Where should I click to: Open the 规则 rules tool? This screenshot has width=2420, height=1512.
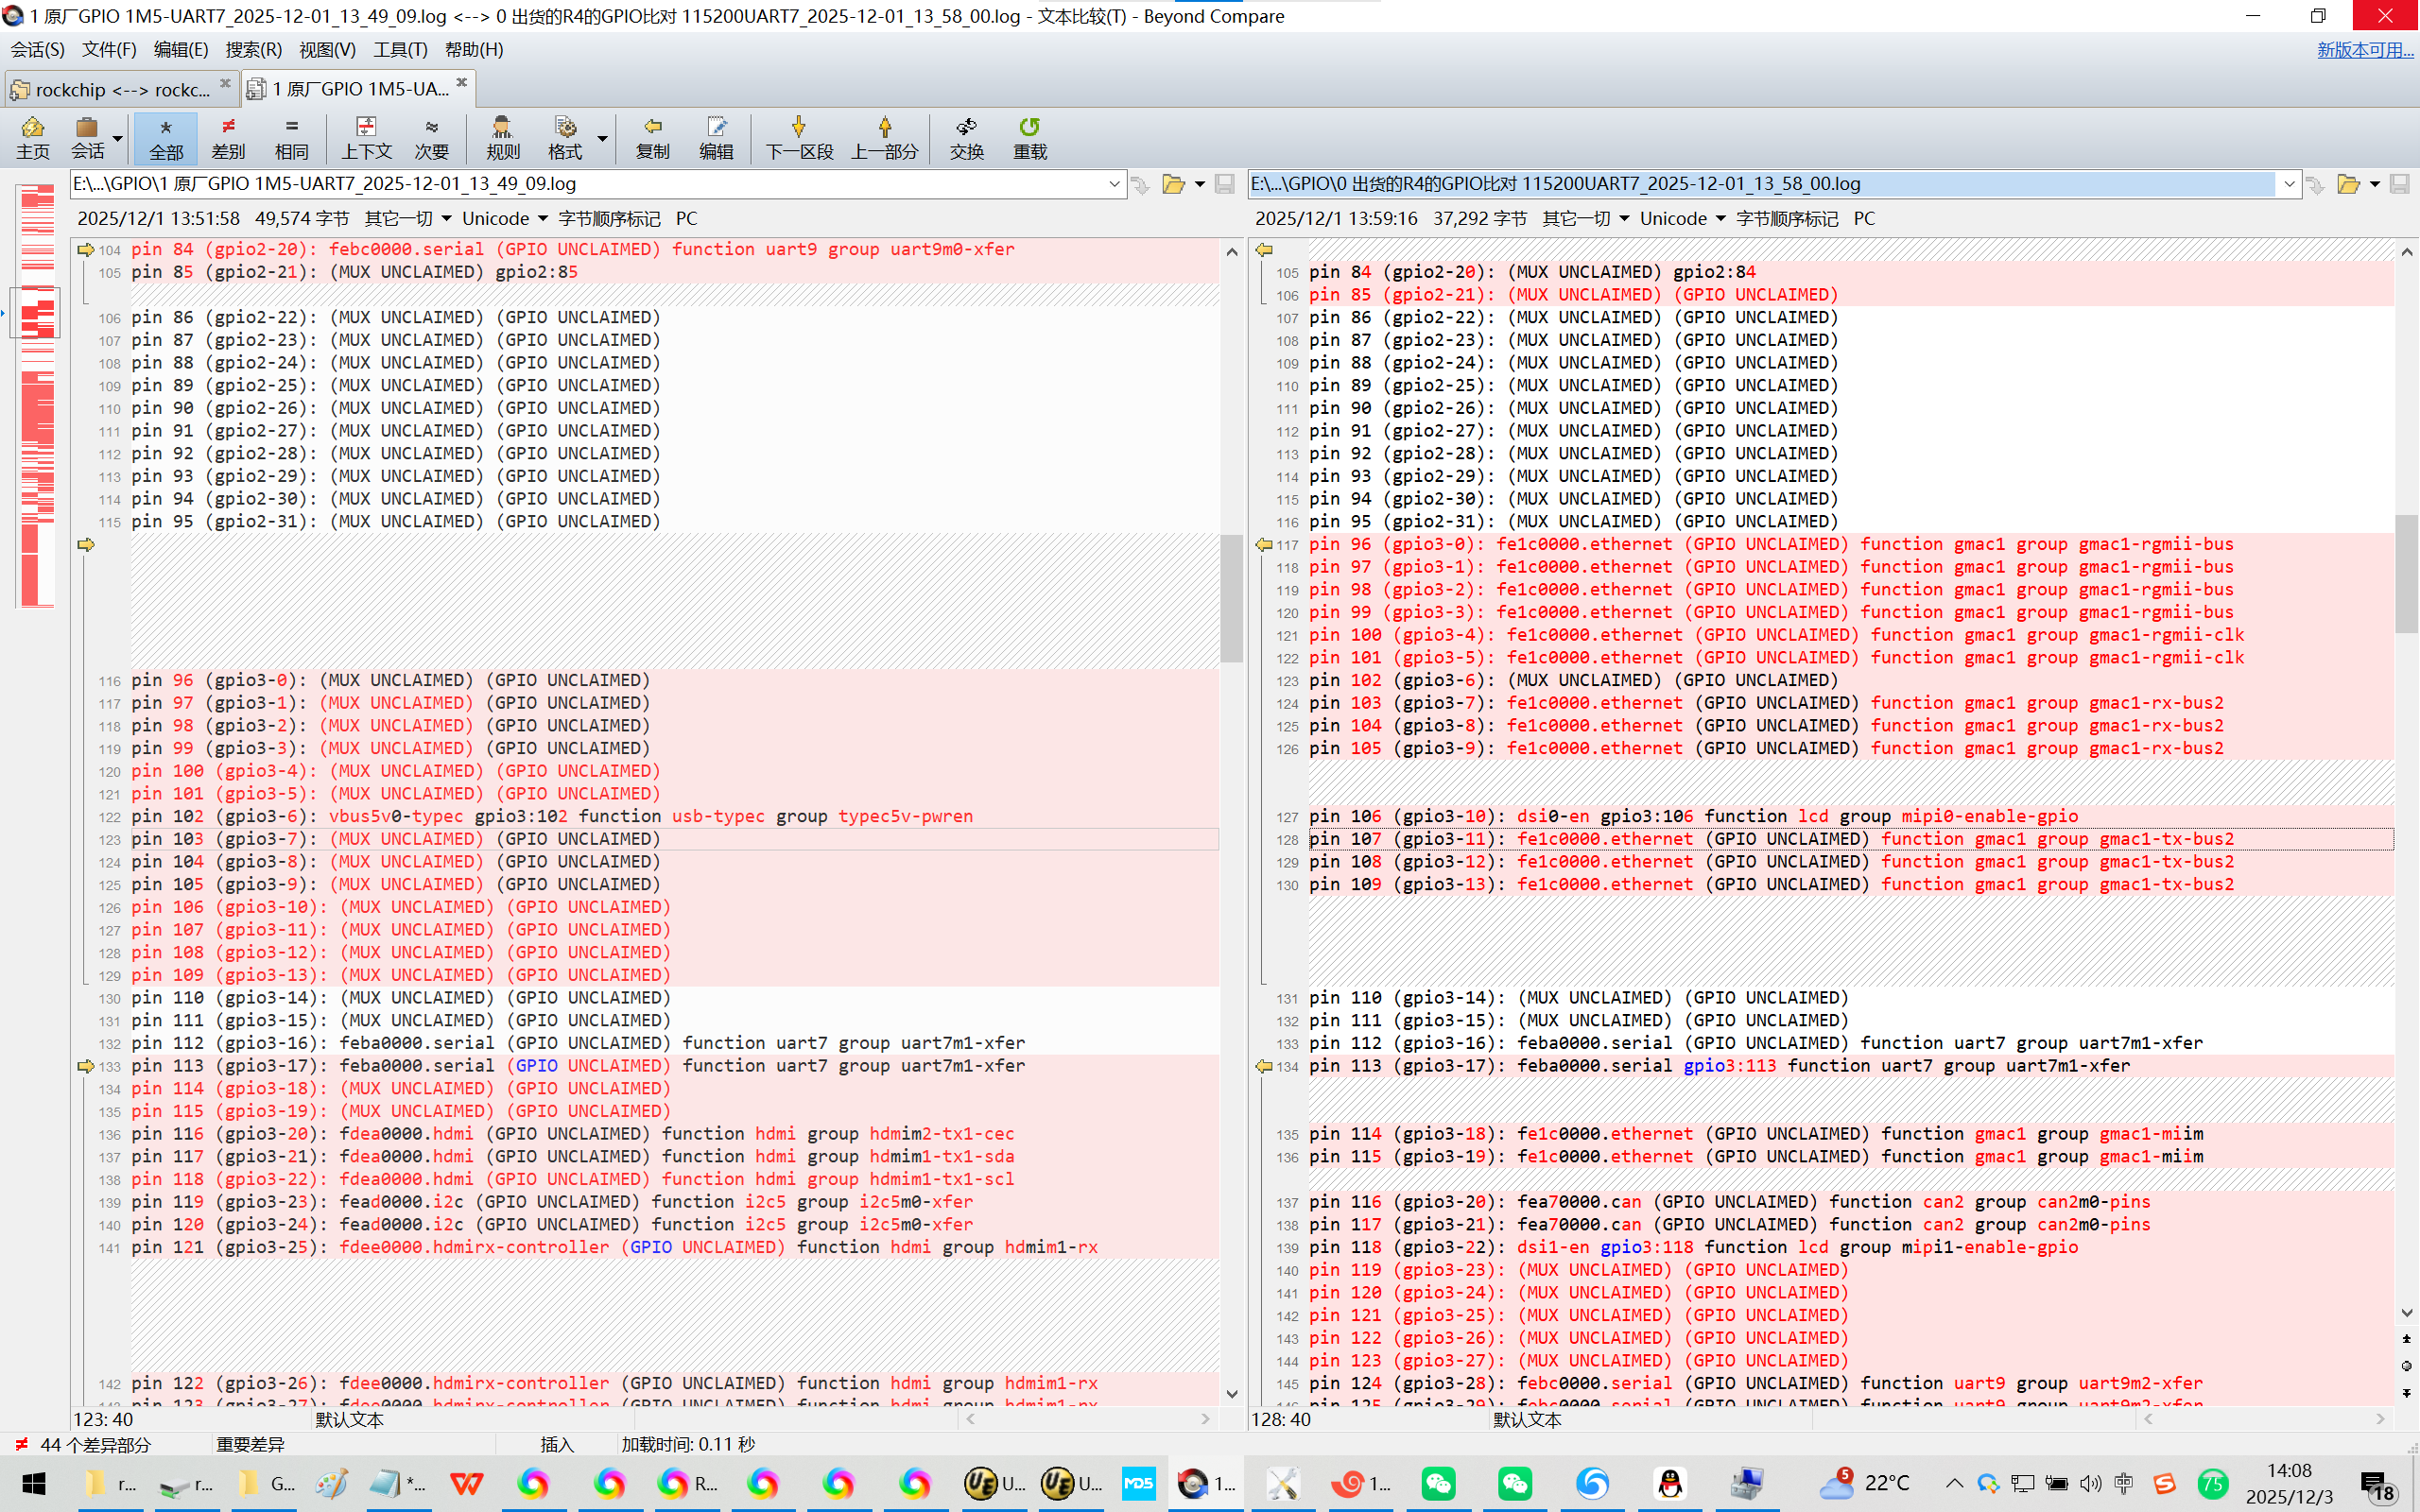502,137
